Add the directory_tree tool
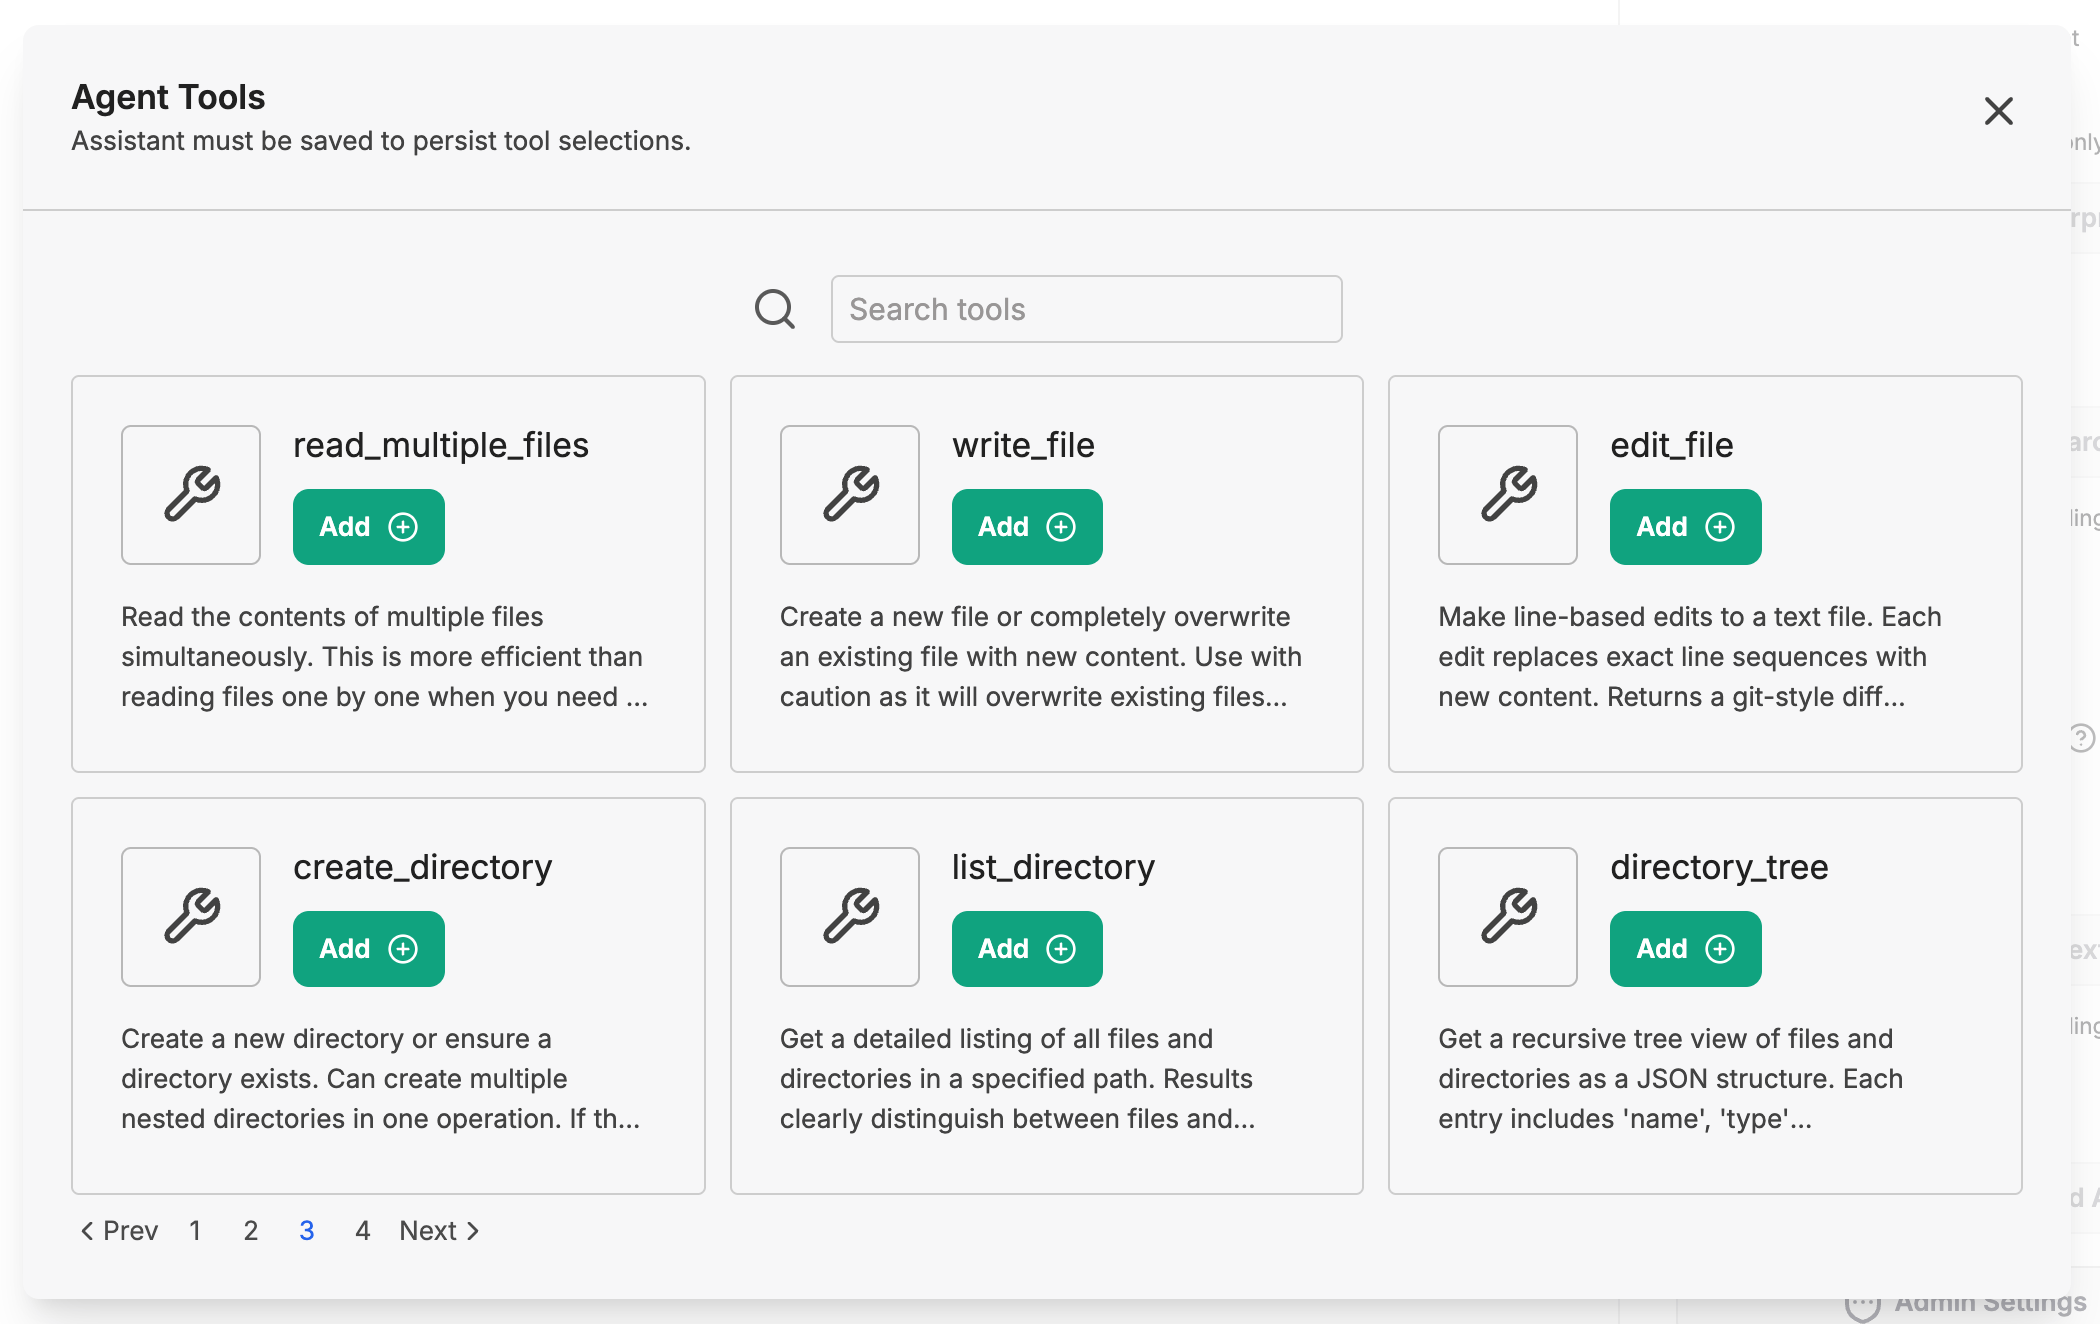This screenshot has width=2100, height=1324. 1685,949
